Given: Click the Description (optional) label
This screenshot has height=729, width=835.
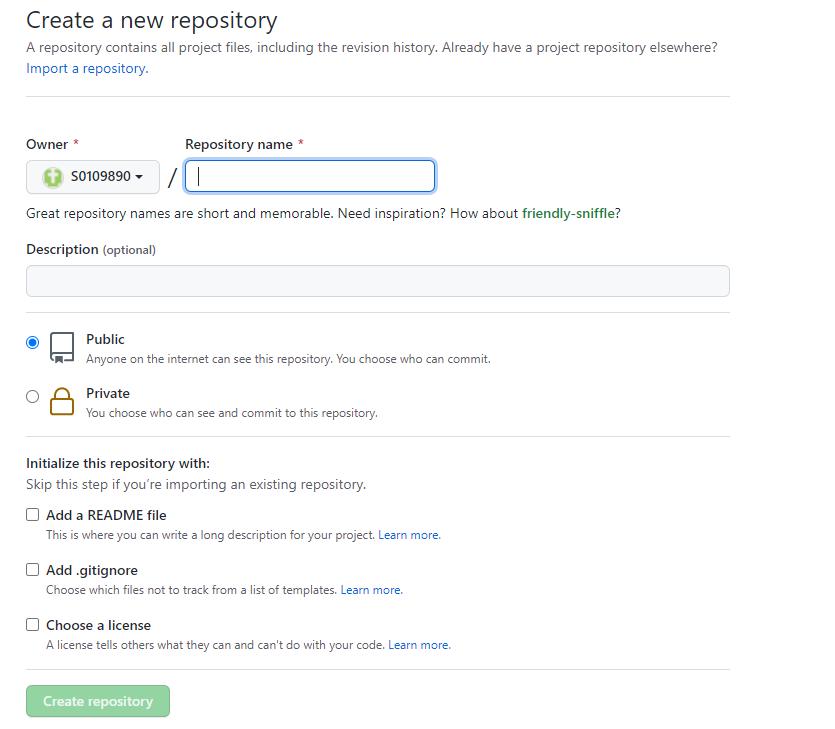Looking at the screenshot, I should point(91,249).
